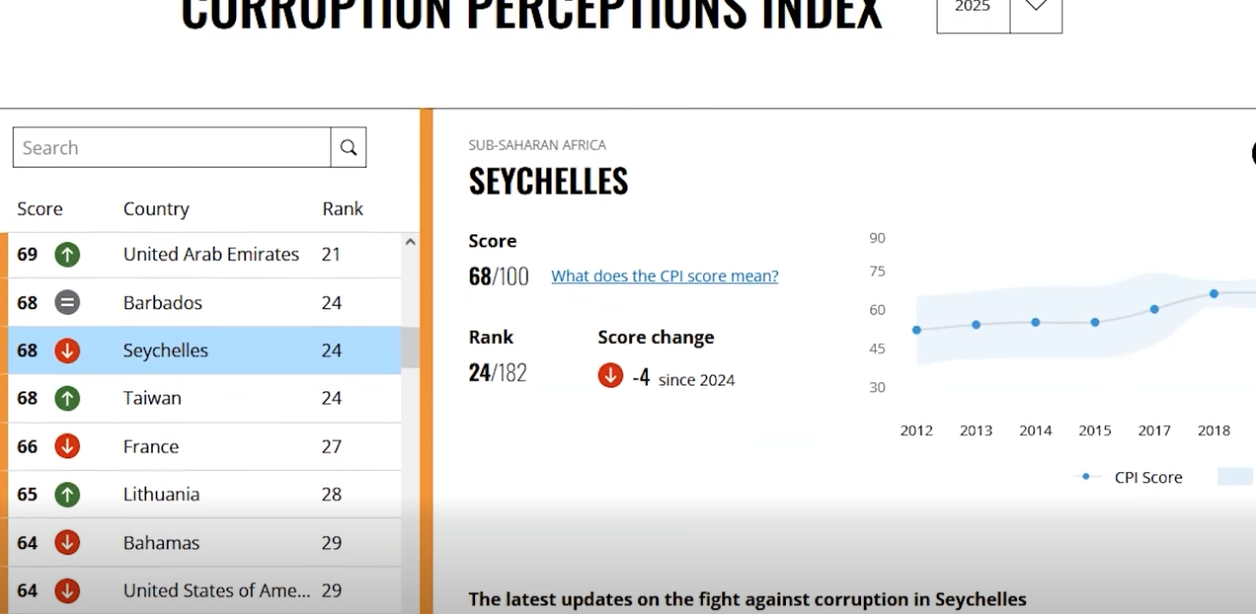The width and height of the screenshot is (1256, 614).
Task: Select United States of America in list
Action: [x=216, y=591]
